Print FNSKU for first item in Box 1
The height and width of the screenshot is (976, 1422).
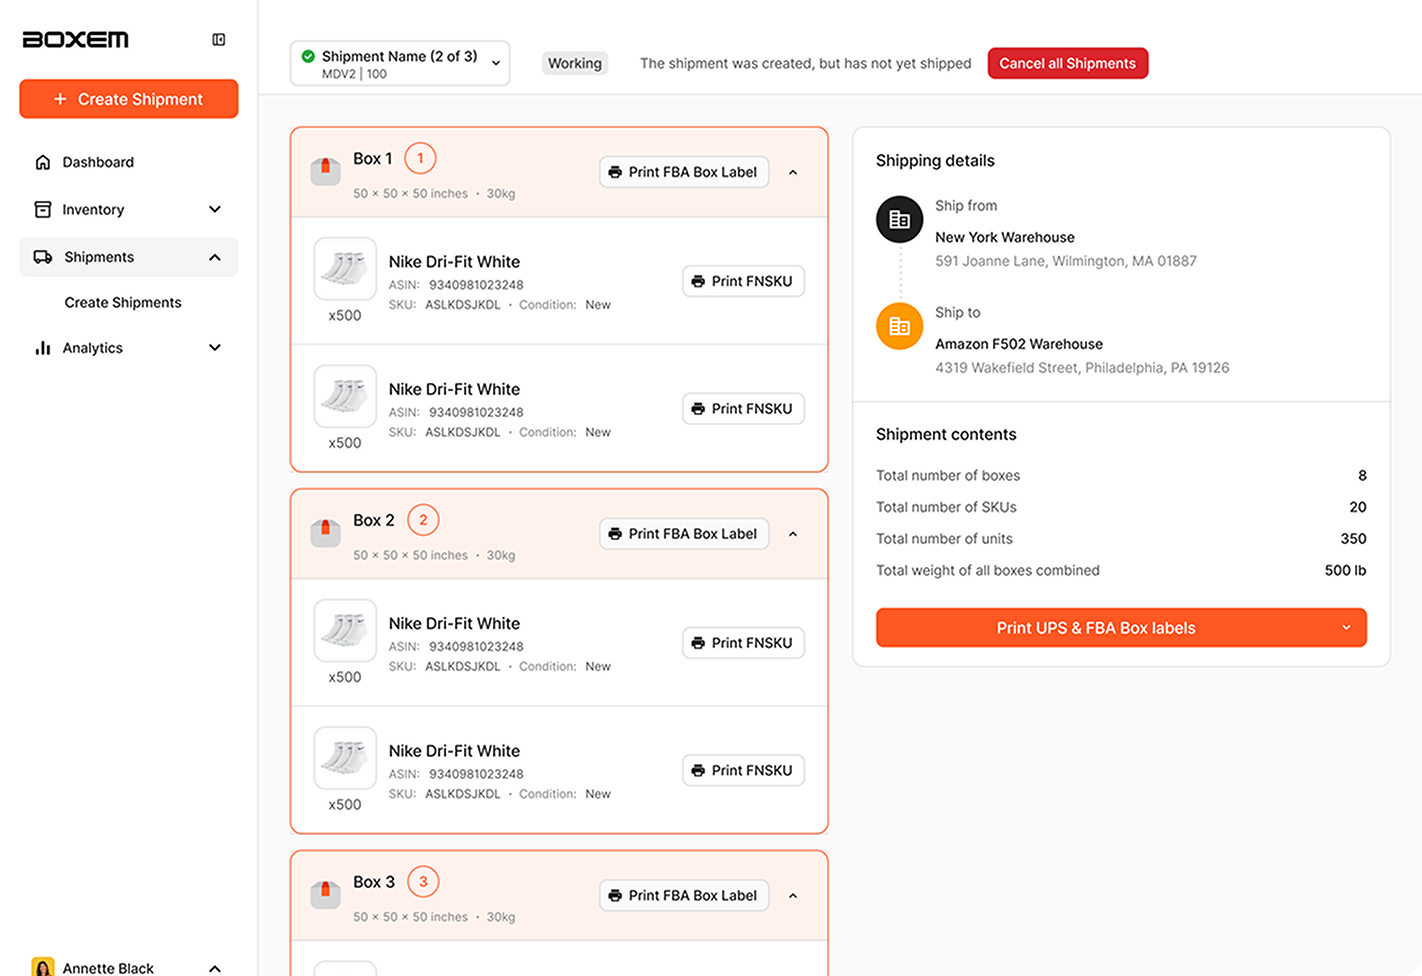[743, 281]
